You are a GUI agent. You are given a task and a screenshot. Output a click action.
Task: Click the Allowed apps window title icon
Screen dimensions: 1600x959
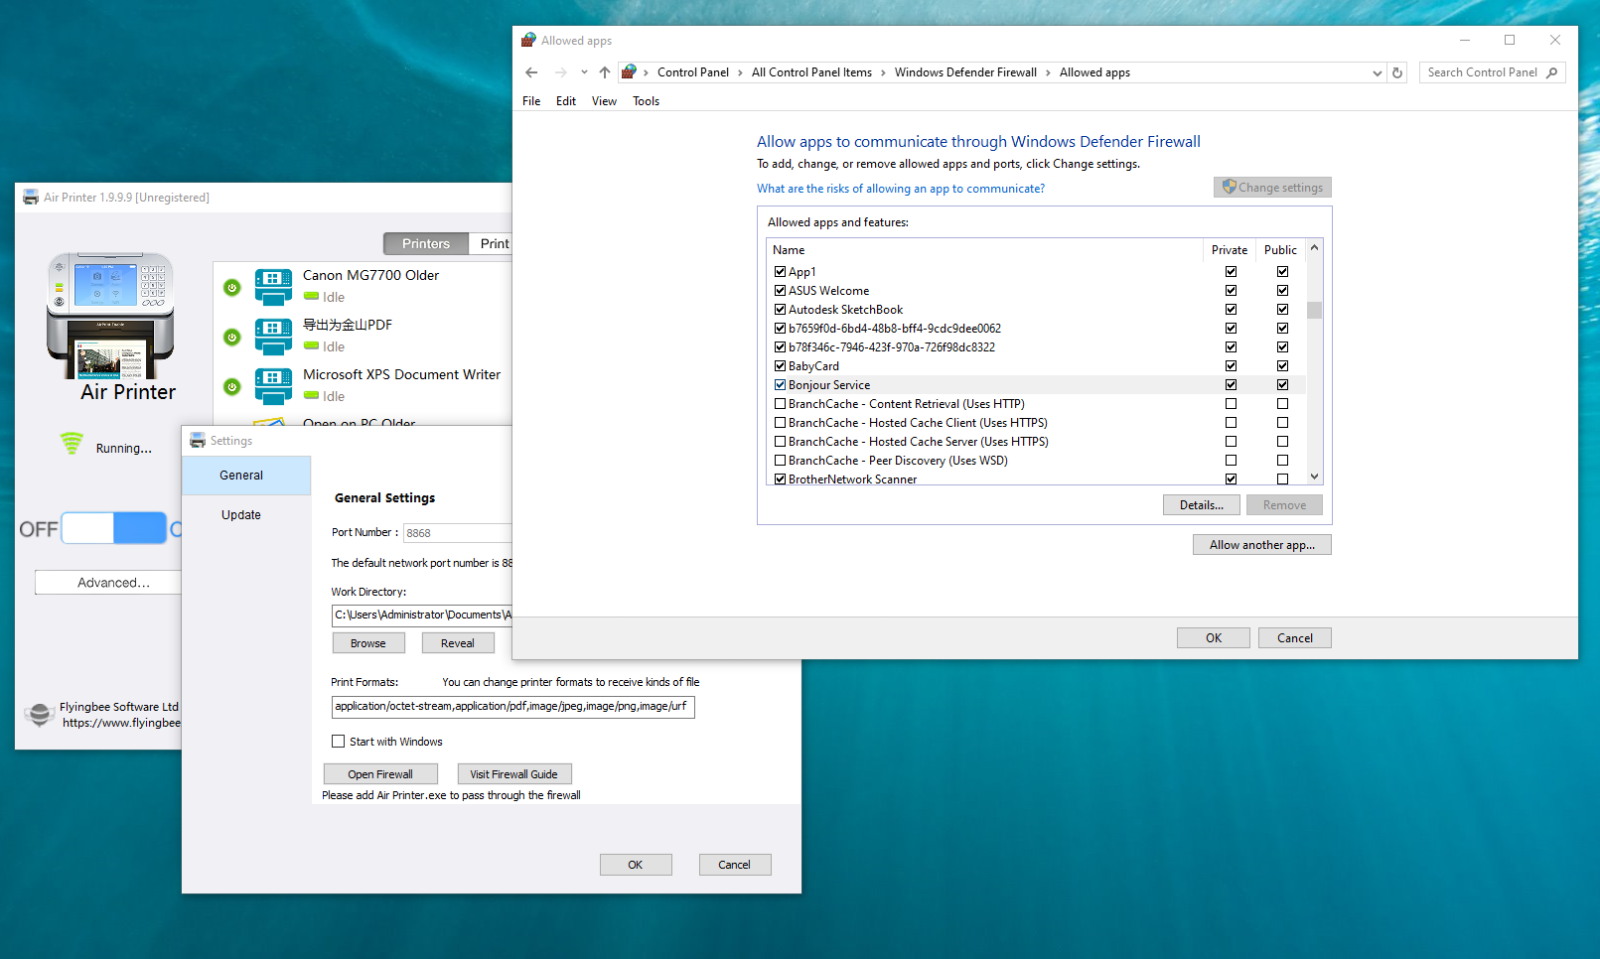529,40
